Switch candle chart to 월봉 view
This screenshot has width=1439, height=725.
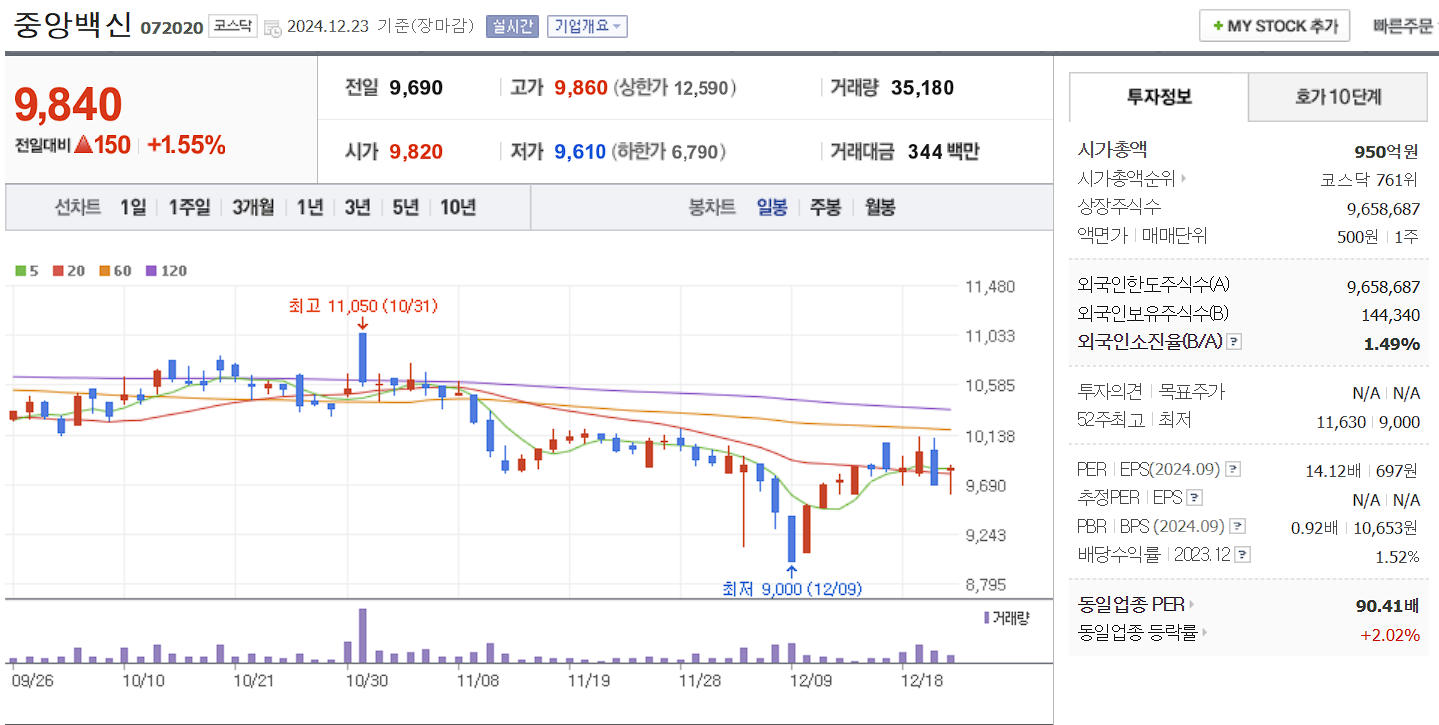(878, 206)
